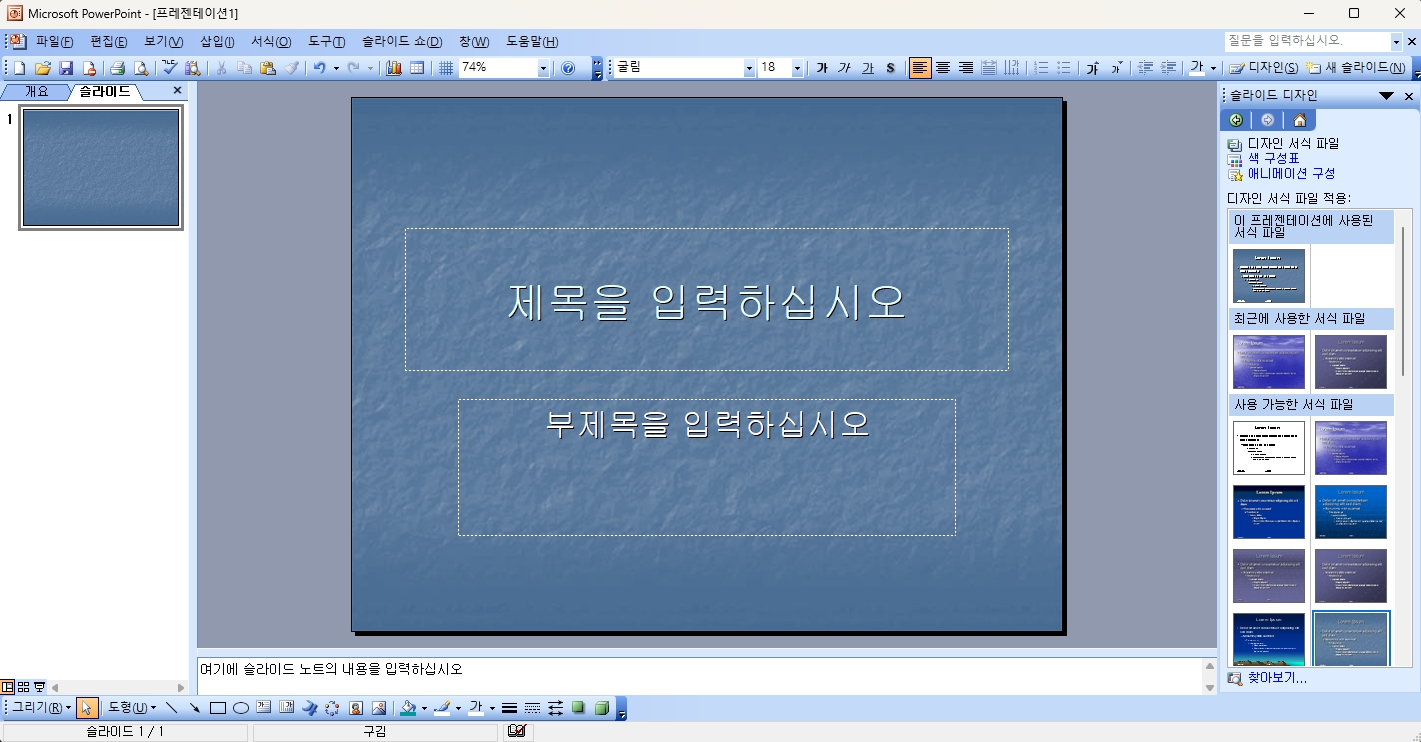Select the Oval drawing tool

coord(241,708)
